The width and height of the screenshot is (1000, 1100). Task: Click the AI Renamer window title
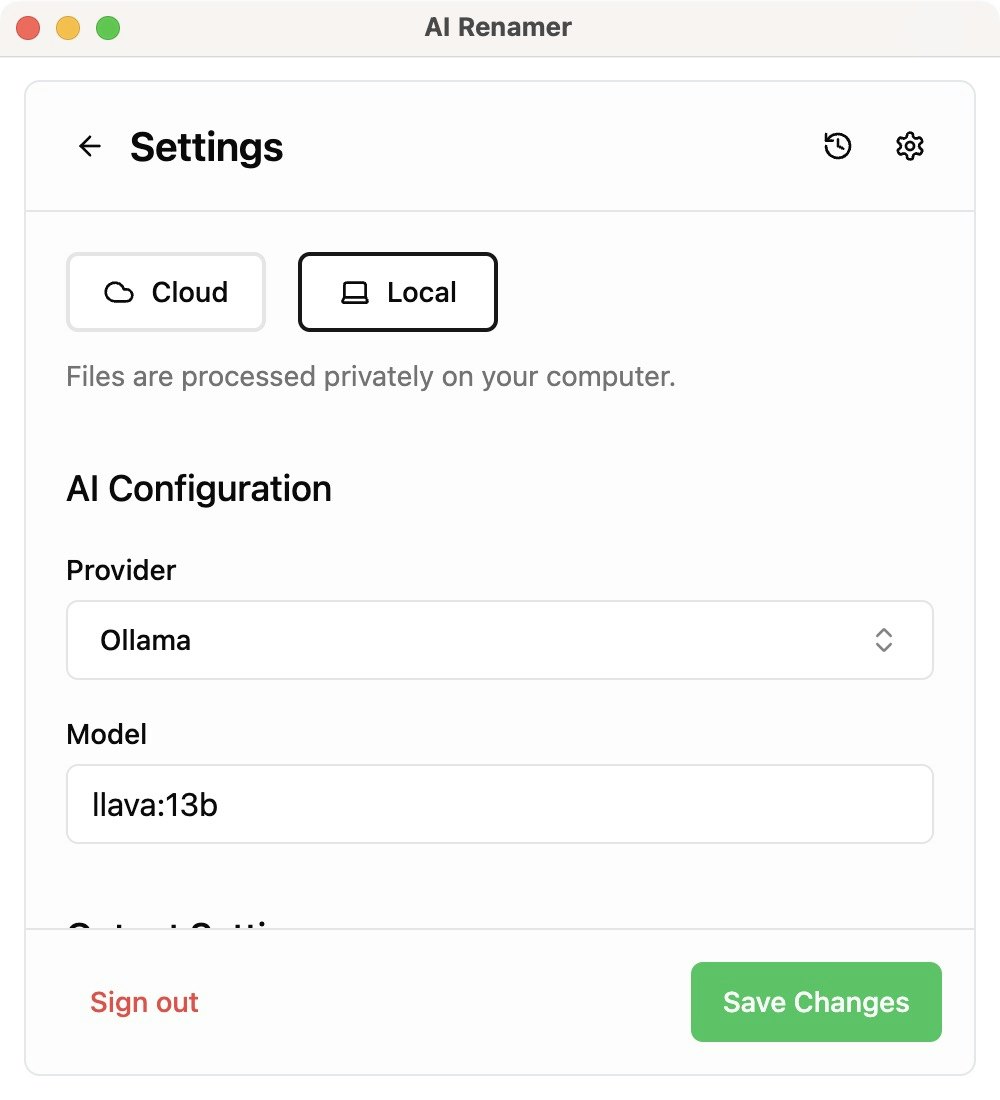[498, 27]
